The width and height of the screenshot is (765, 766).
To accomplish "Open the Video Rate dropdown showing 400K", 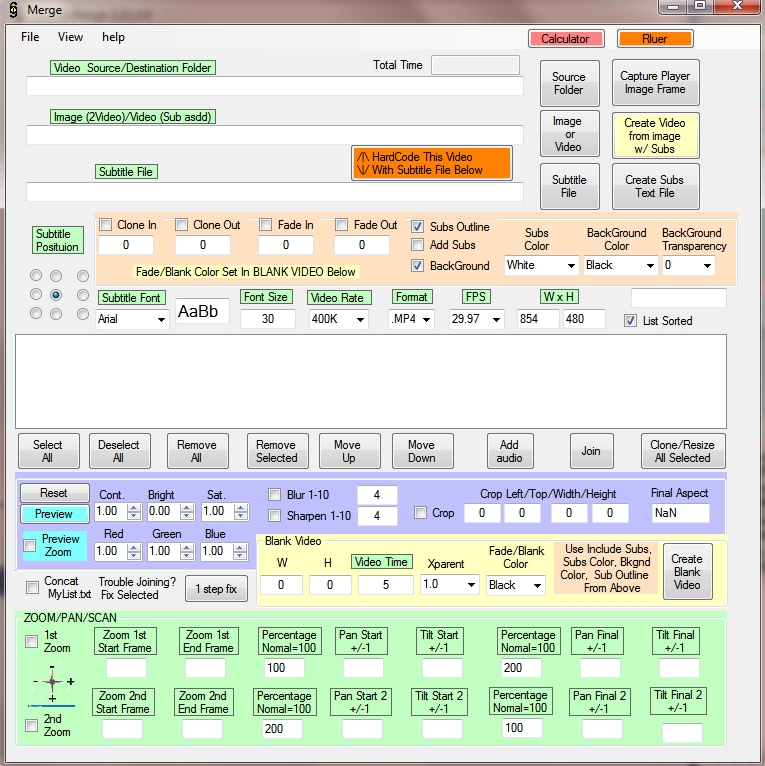I will (x=338, y=319).
